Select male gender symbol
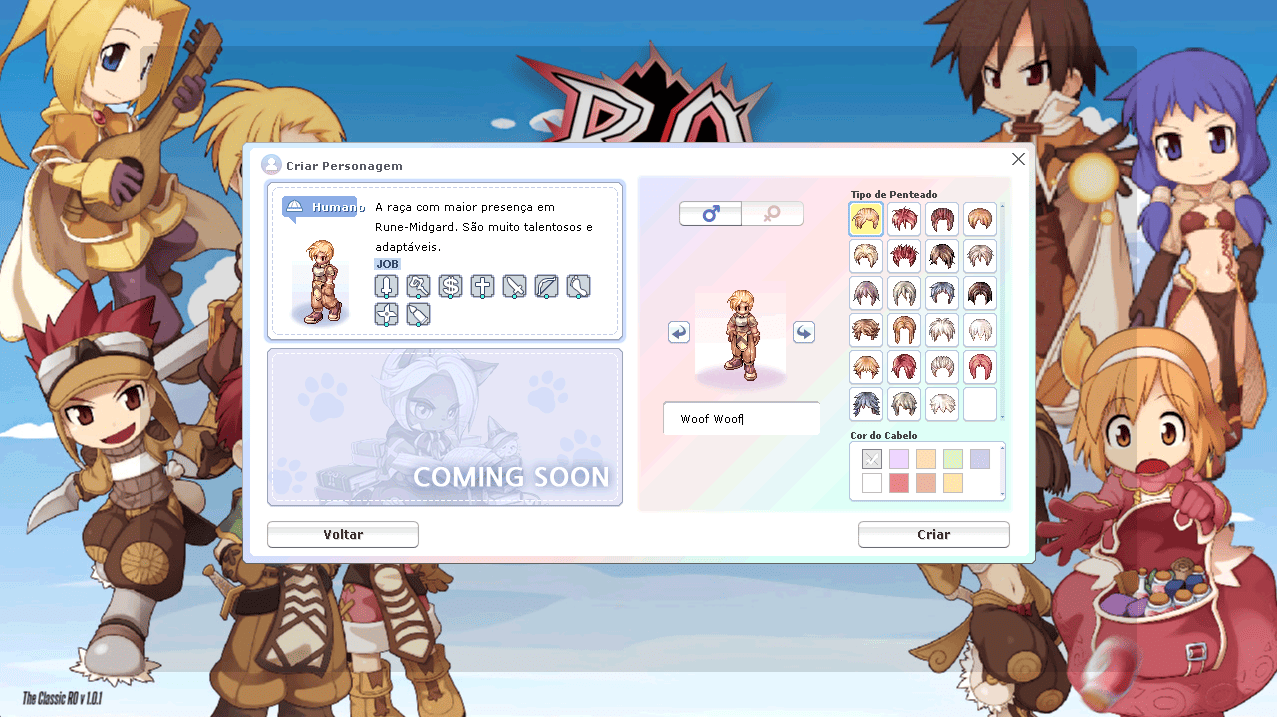This screenshot has width=1277, height=717. 711,214
